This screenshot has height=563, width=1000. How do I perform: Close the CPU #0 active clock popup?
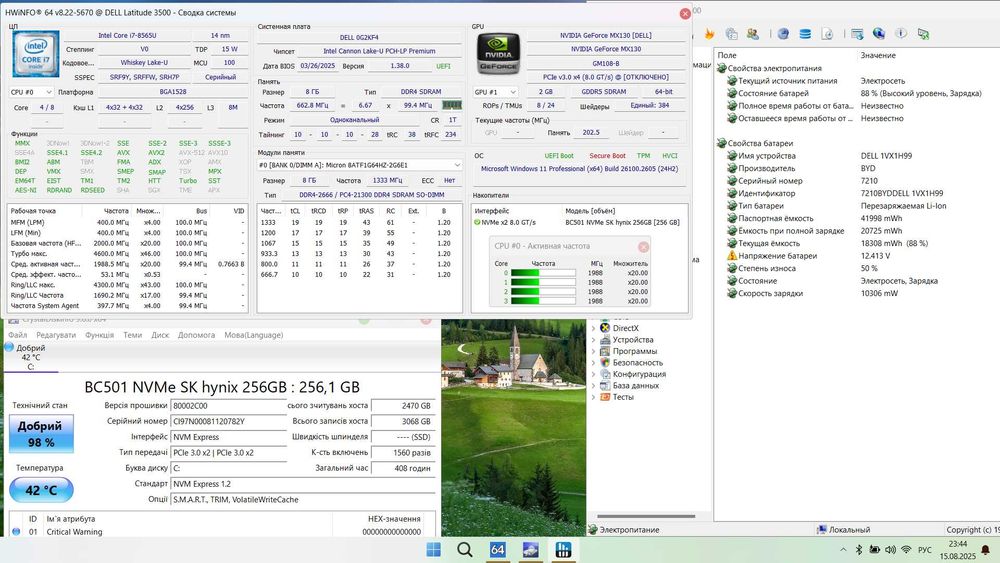coord(643,246)
